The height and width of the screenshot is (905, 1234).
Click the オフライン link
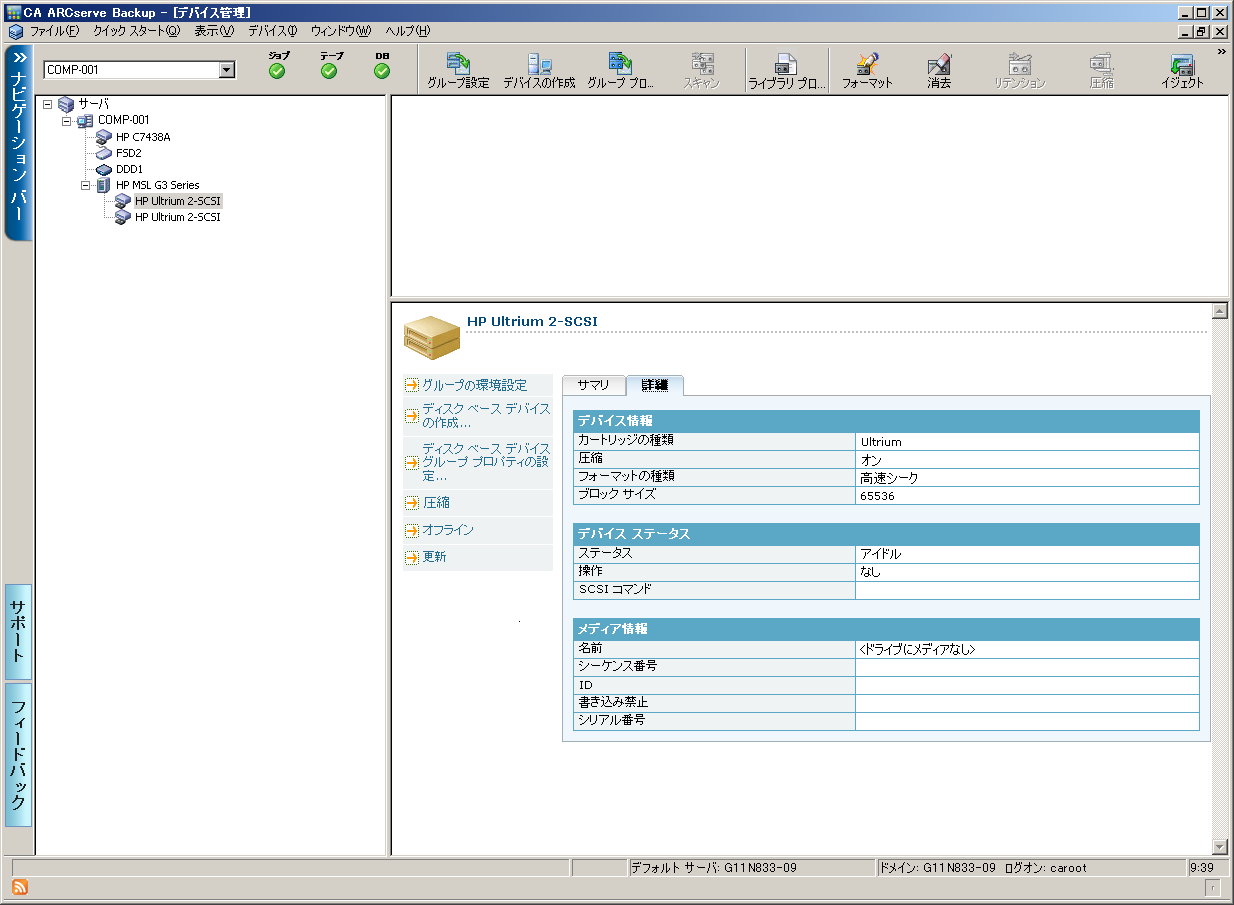[x=448, y=530]
